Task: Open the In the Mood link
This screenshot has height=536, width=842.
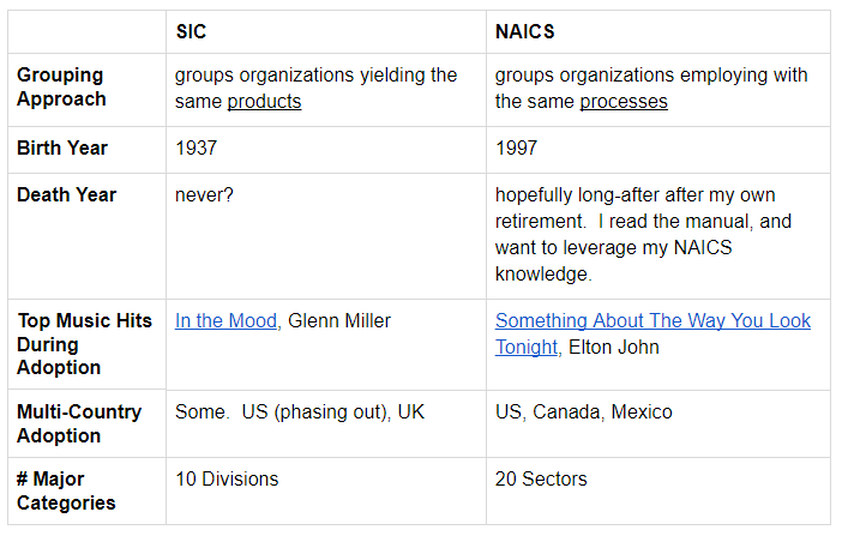Action: (x=226, y=321)
